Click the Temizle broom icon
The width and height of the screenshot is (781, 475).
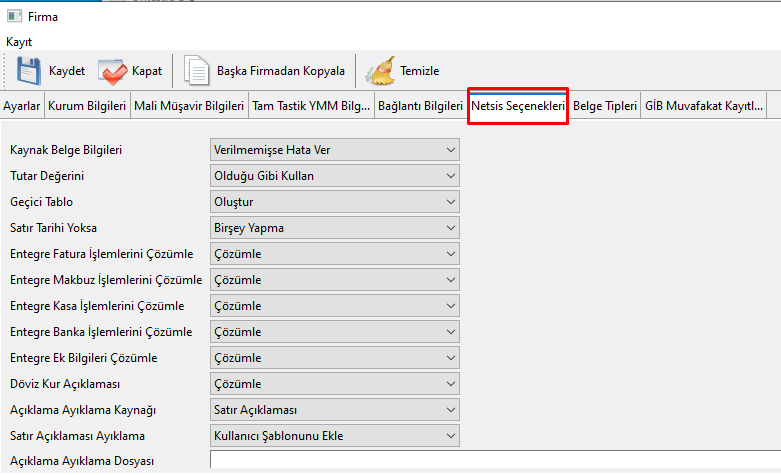[380, 71]
